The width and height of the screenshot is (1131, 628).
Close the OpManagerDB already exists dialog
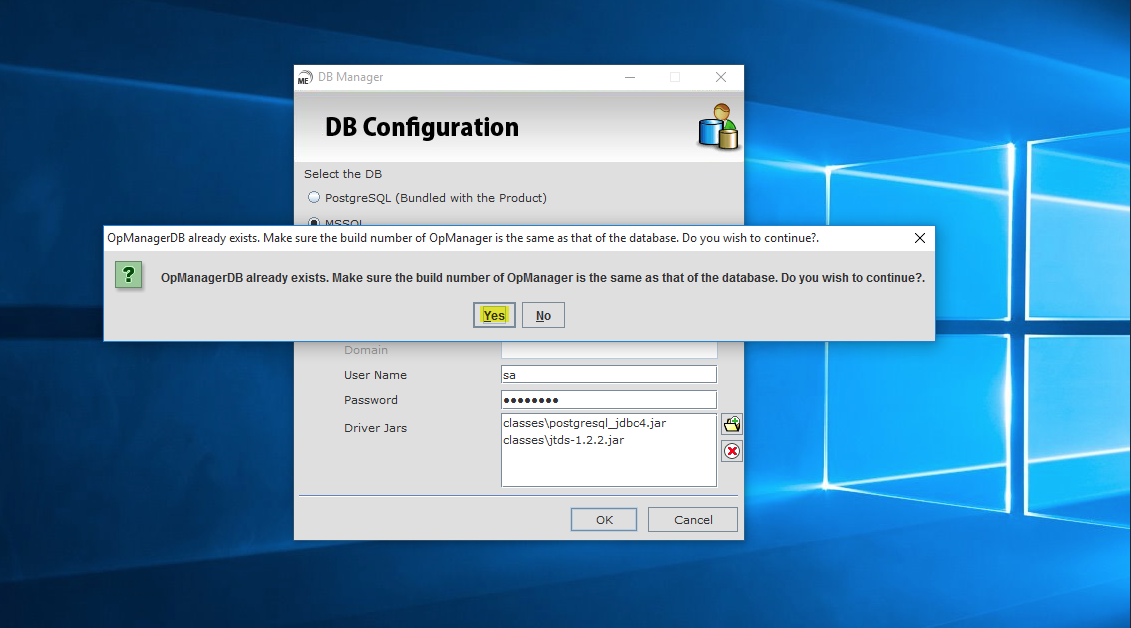click(x=920, y=238)
